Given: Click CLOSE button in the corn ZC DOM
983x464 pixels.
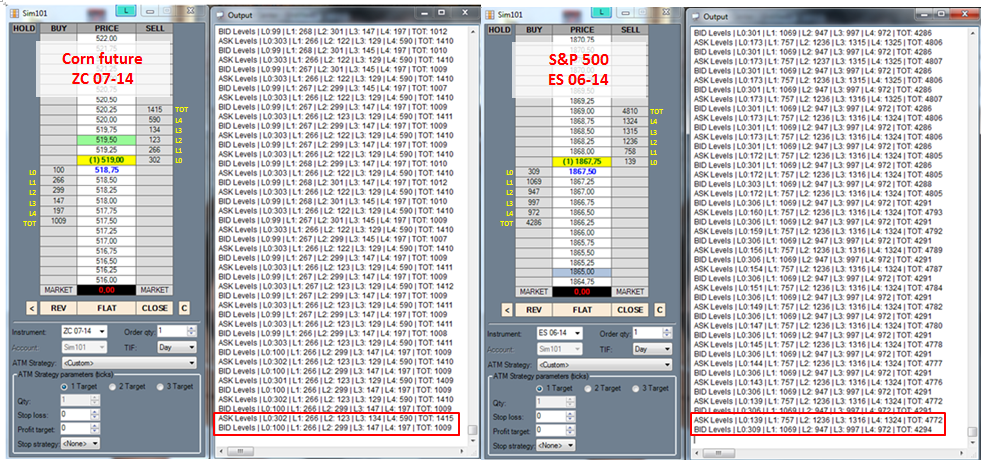Looking at the screenshot, I should click(x=154, y=308).
